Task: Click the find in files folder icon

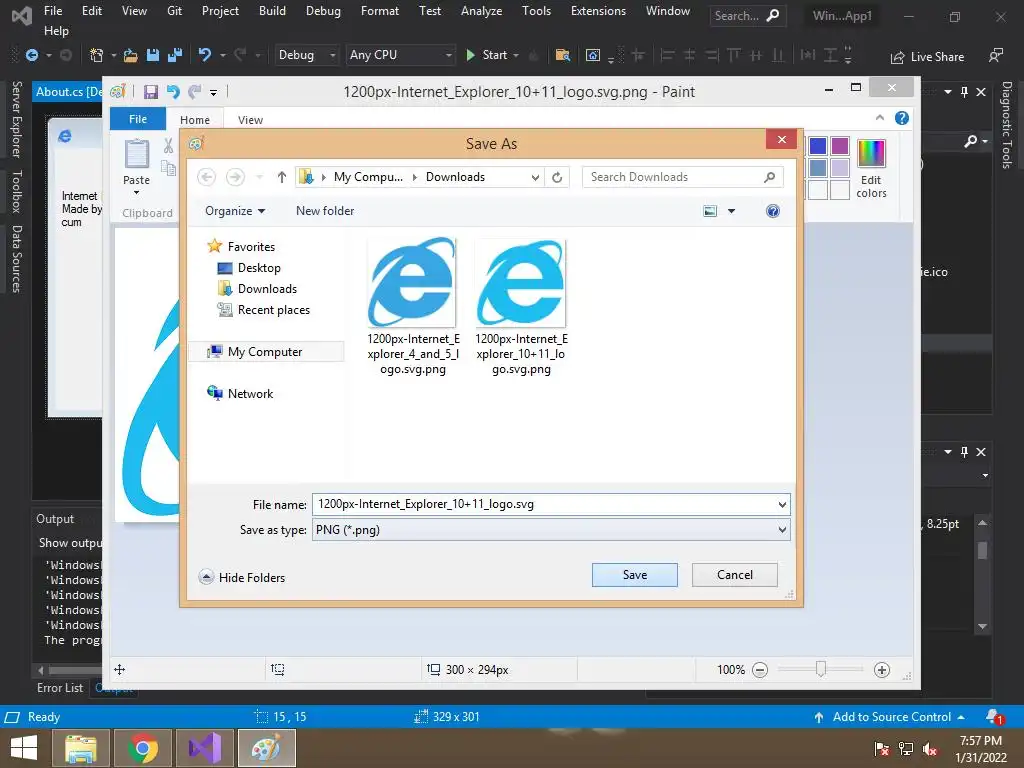Action: pyautogui.click(x=562, y=56)
